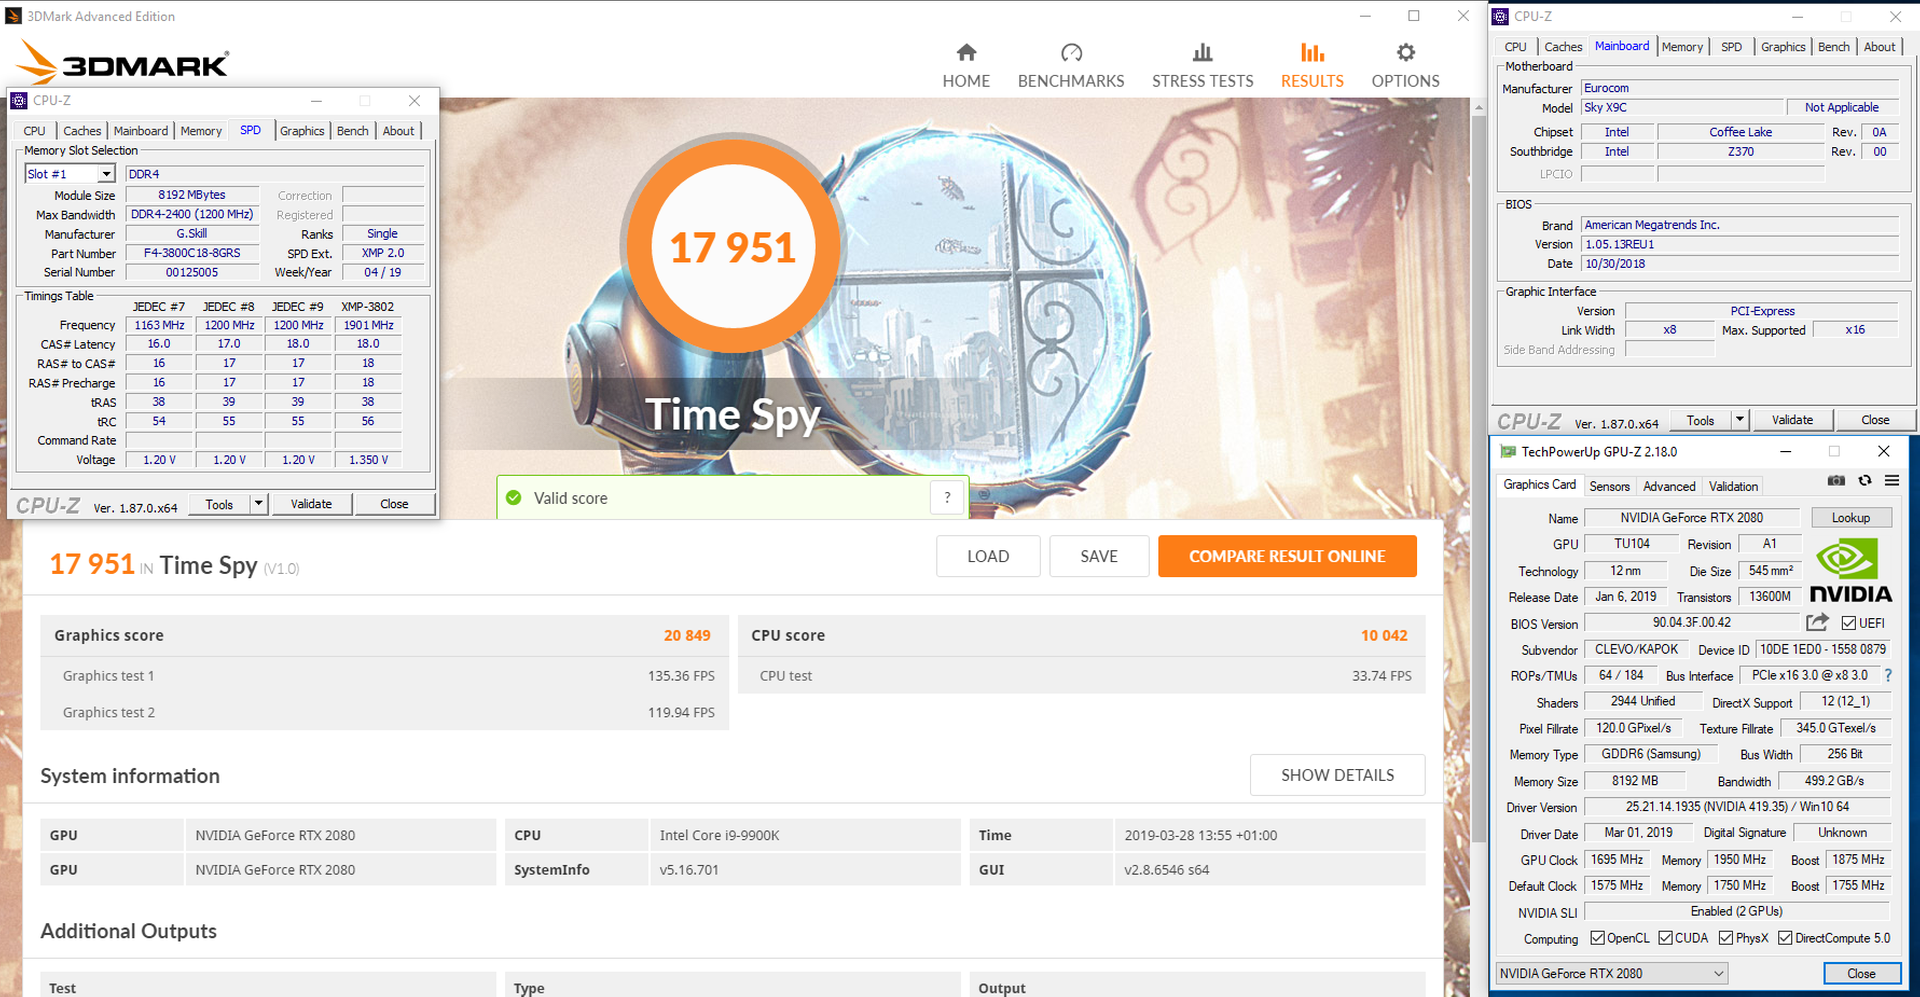Screen dimensions: 1920x997
Task: Open the GPU selector dropdown in GPU-Z
Action: [x=1612, y=973]
